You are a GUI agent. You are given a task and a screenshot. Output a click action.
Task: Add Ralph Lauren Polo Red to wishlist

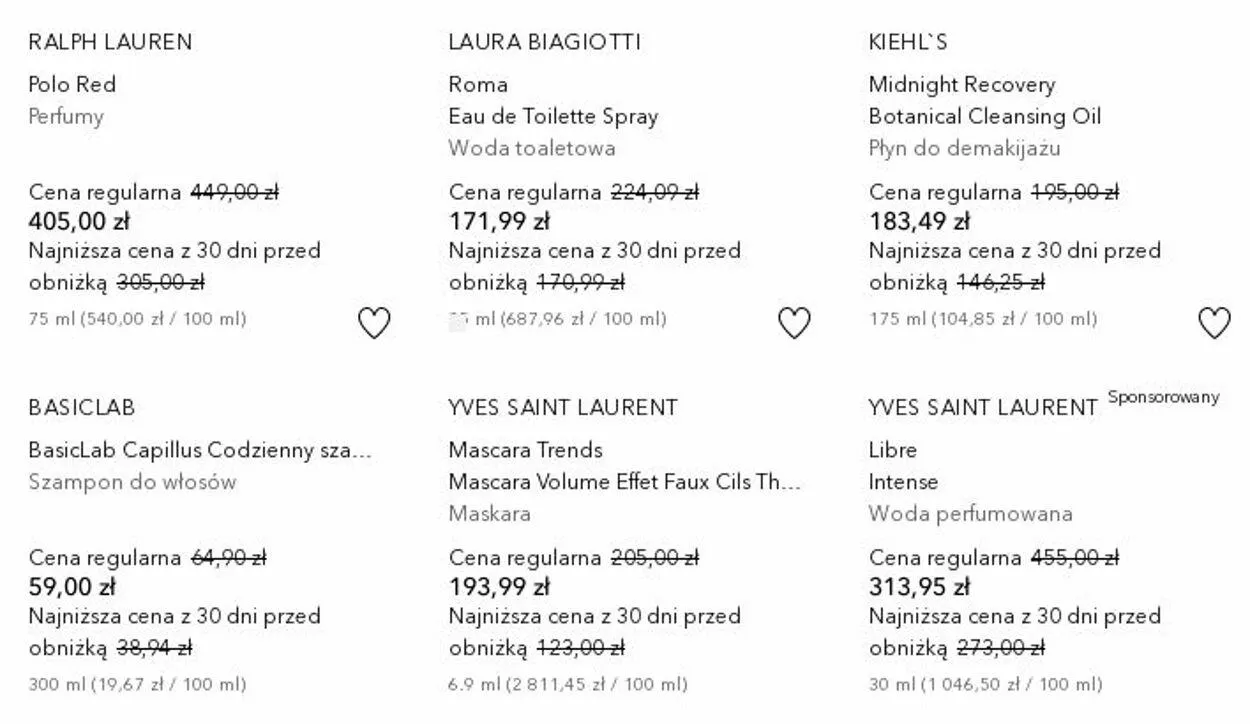pyautogui.click(x=374, y=323)
